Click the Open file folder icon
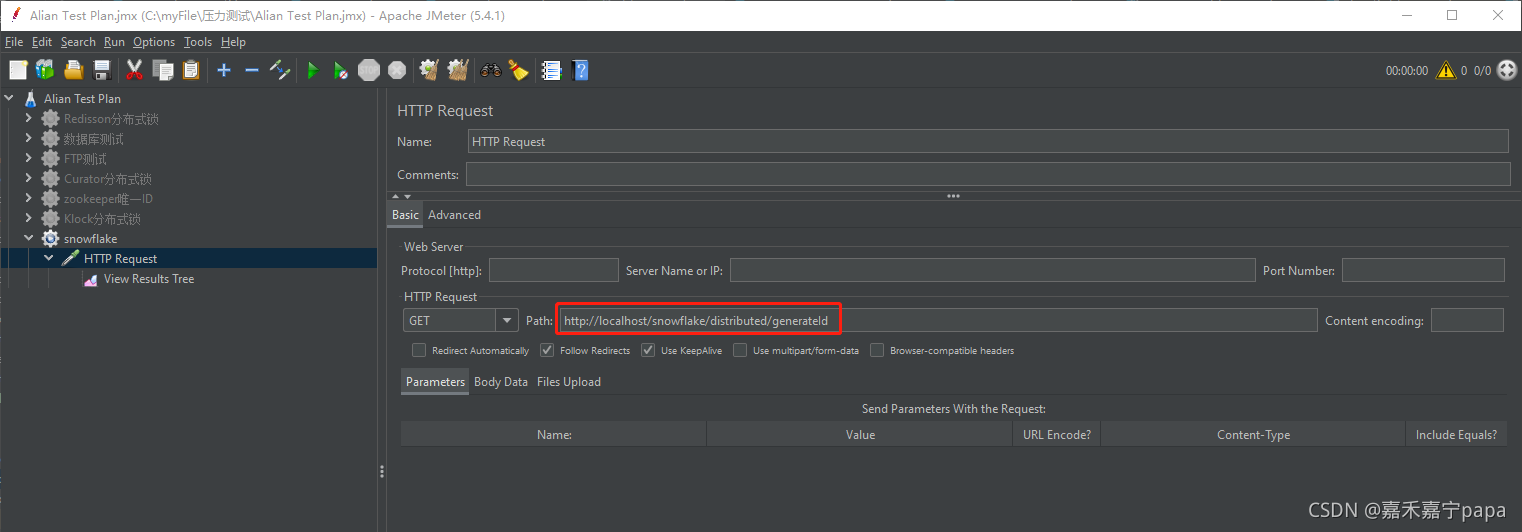 (x=73, y=70)
